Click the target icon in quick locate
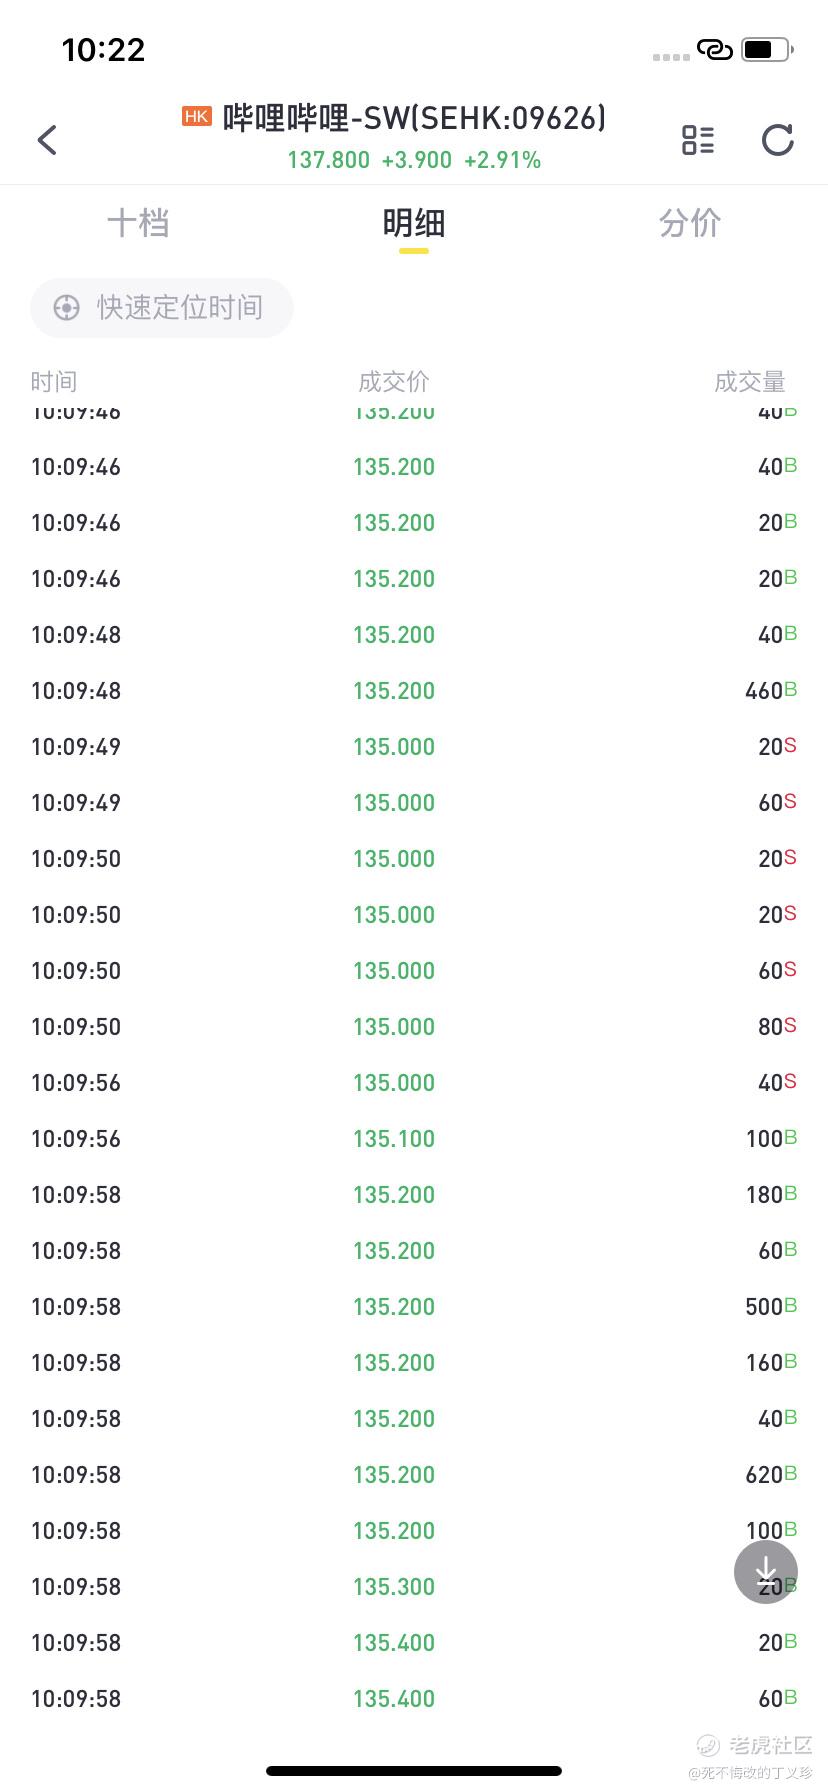Viewport: 828px width, 1792px height. point(66,308)
